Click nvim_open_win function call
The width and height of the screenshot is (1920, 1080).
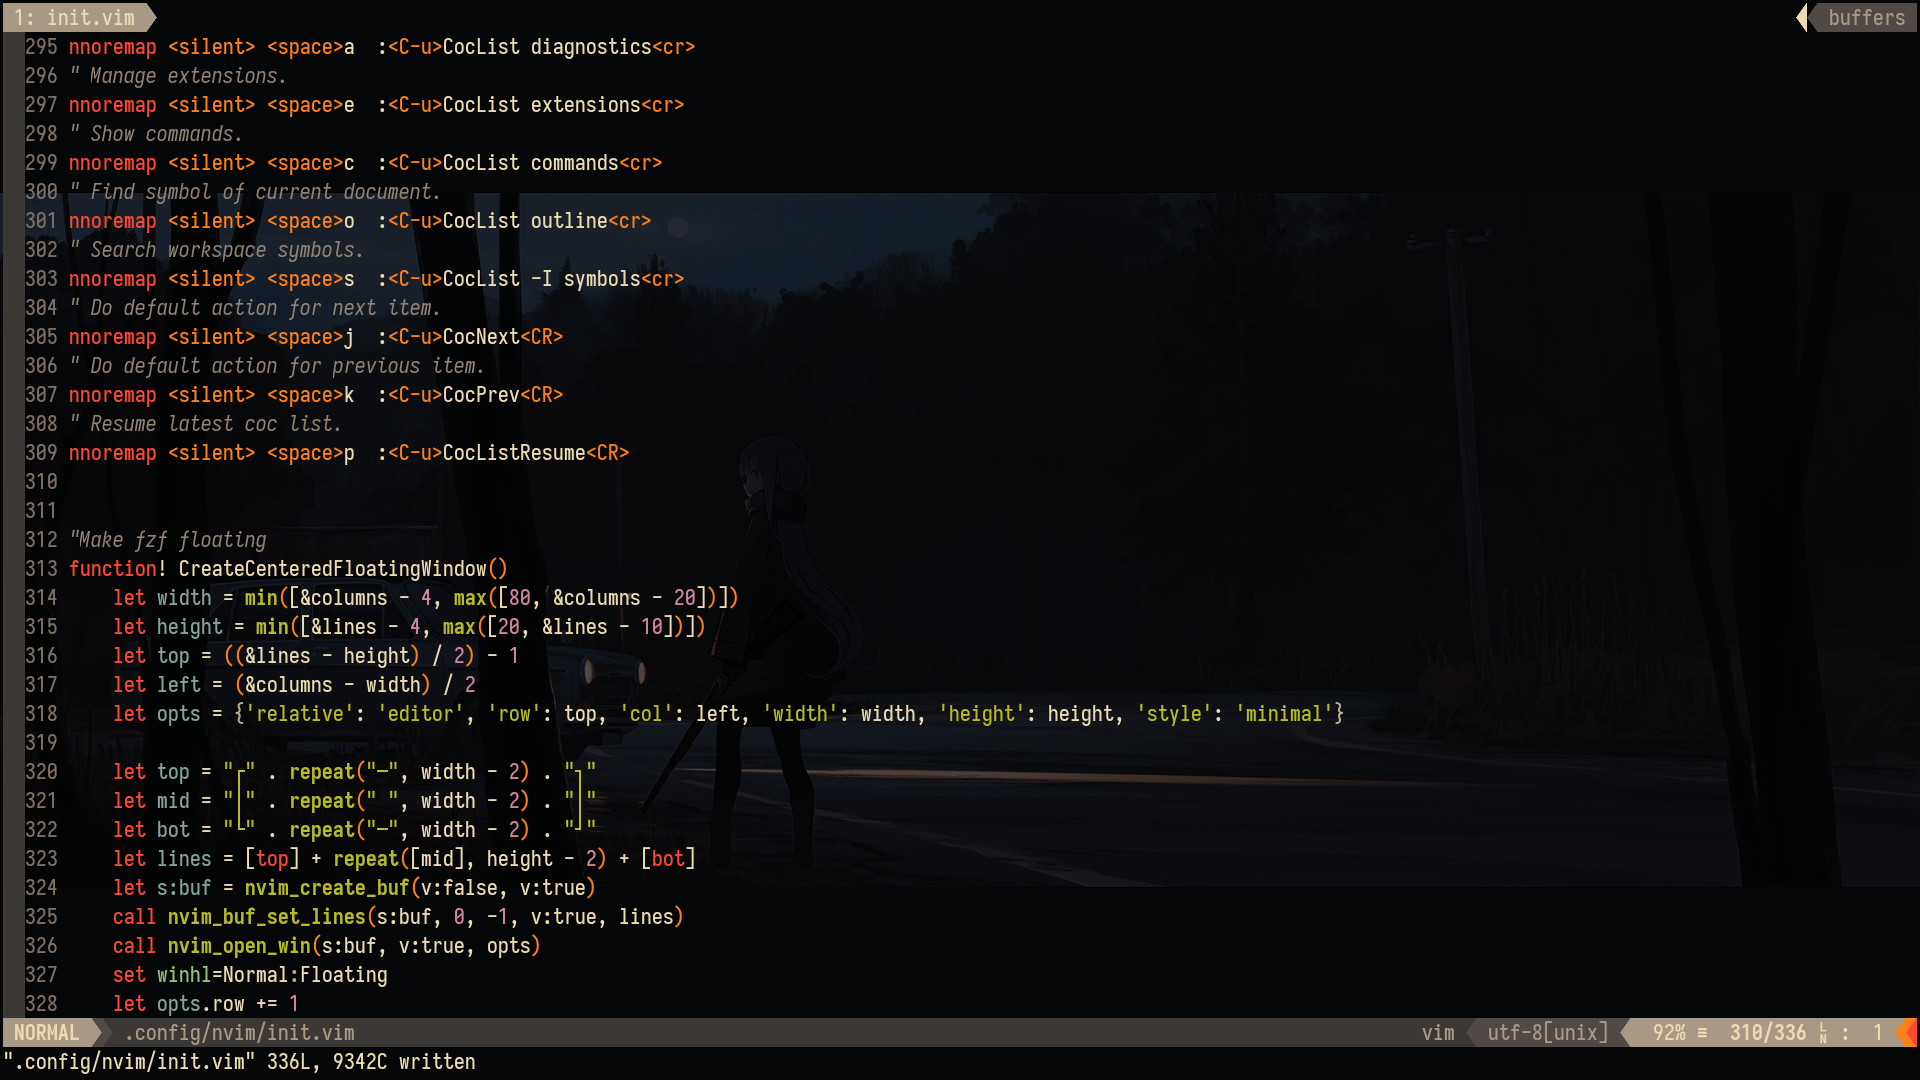[x=239, y=946]
